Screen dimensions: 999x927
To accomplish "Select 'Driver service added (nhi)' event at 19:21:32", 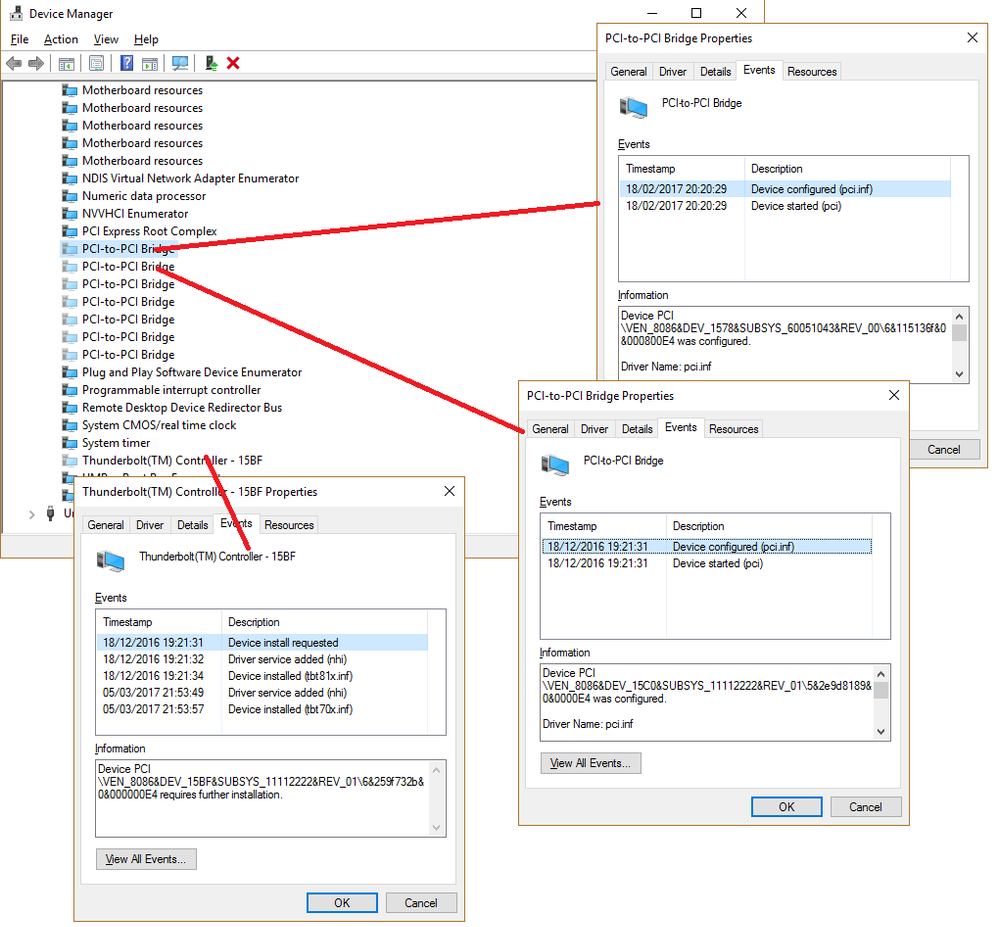I will [262, 659].
